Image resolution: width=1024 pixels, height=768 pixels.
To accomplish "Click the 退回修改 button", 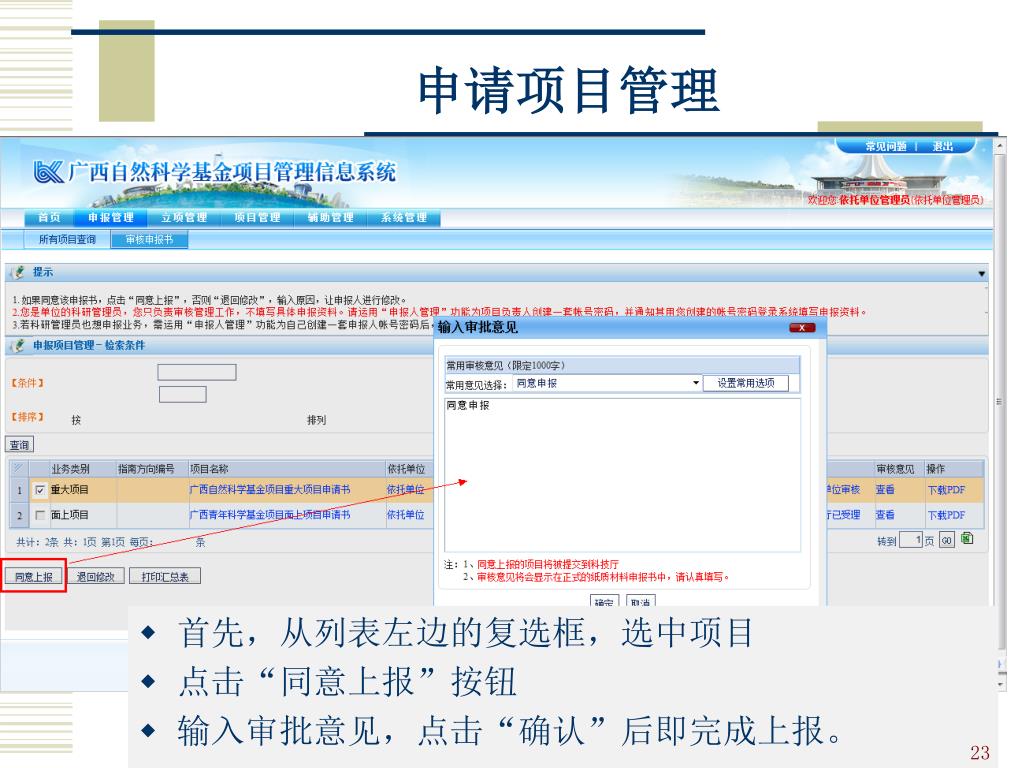I will coord(95,577).
